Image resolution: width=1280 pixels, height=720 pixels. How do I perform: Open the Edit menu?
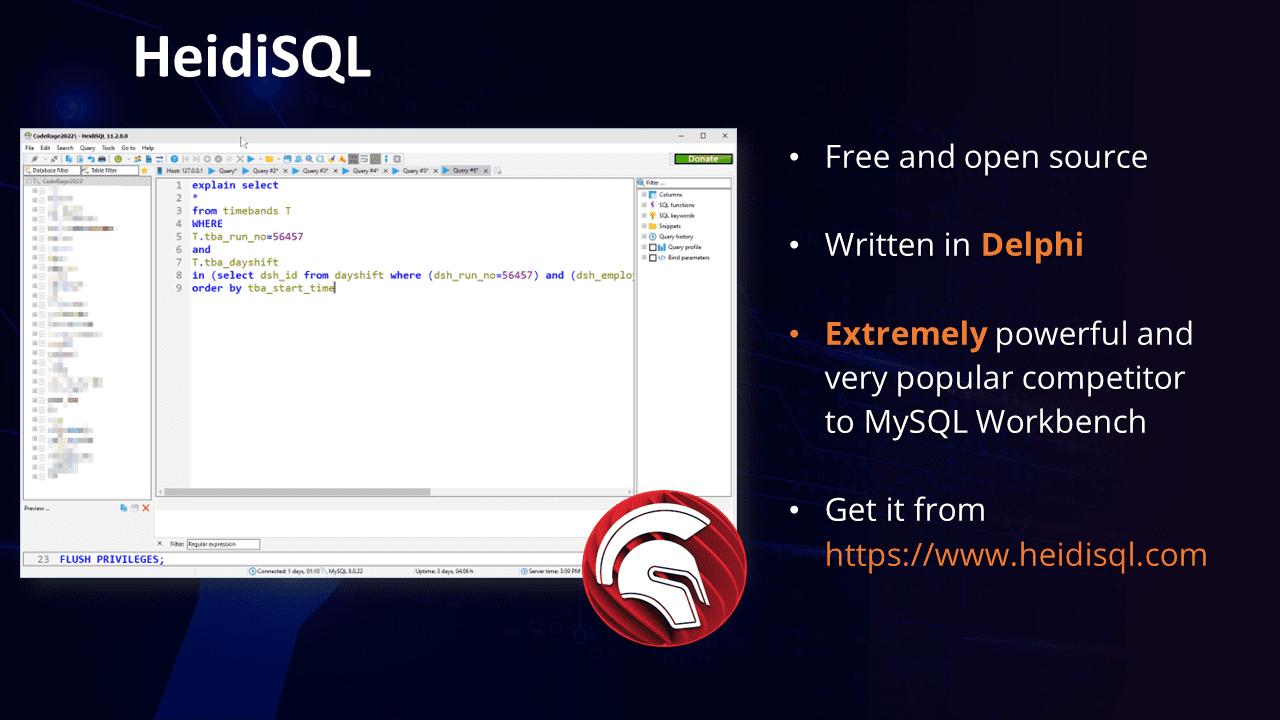click(45, 148)
